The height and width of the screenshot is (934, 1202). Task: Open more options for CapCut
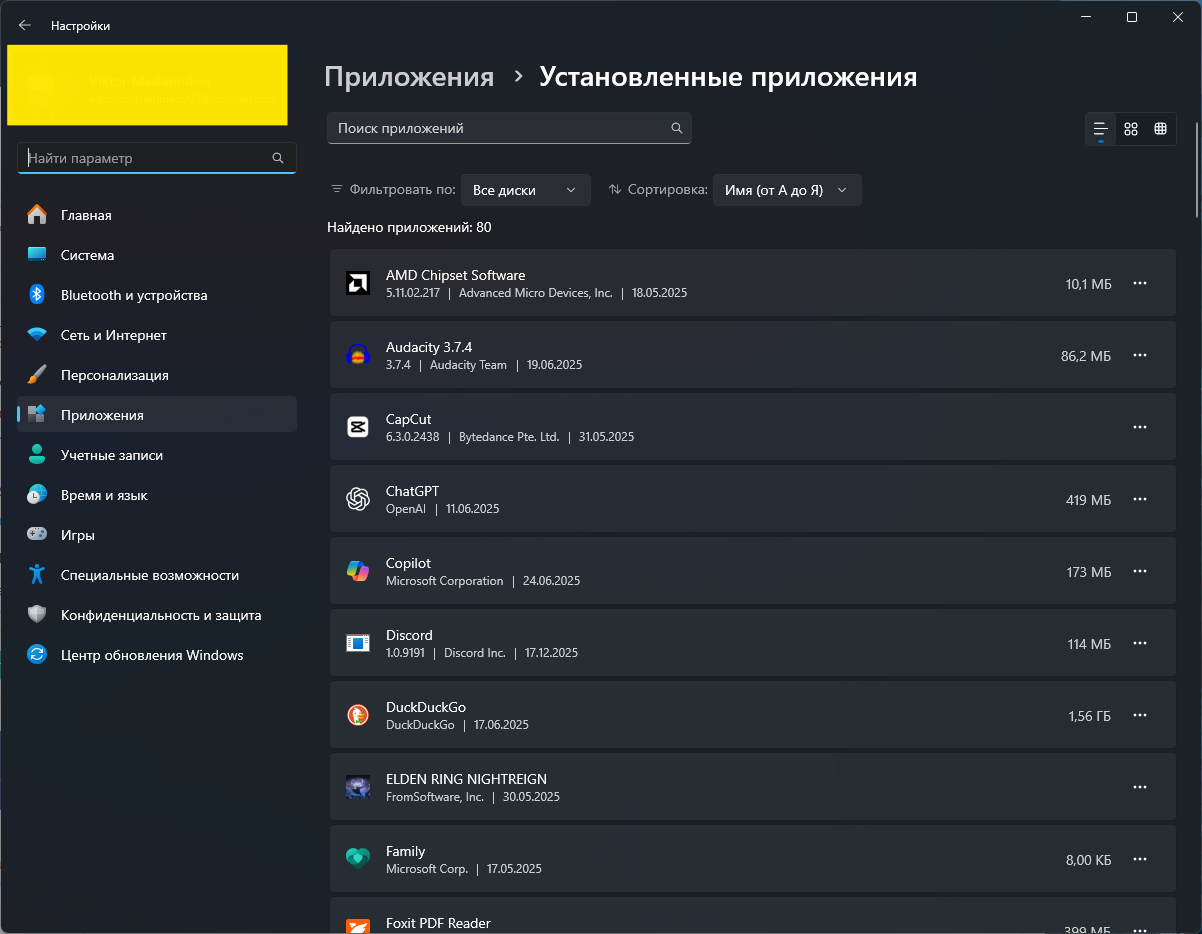tap(1139, 427)
